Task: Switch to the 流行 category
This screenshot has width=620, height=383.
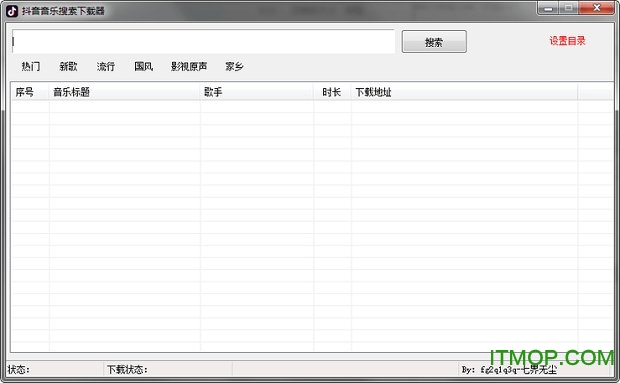Action: click(106, 66)
